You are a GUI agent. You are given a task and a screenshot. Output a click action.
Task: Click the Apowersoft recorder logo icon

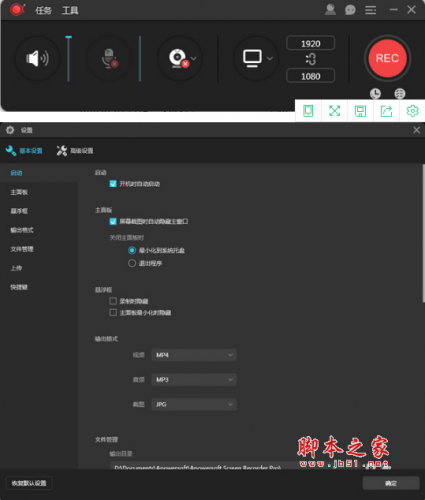pyautogui.click(x=17, y=10)
